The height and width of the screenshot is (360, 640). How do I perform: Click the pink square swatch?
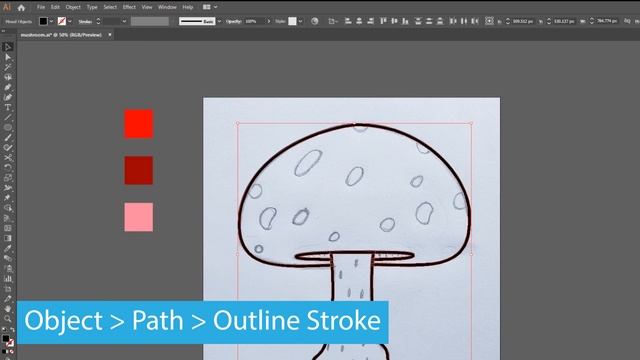click(139, 217)
